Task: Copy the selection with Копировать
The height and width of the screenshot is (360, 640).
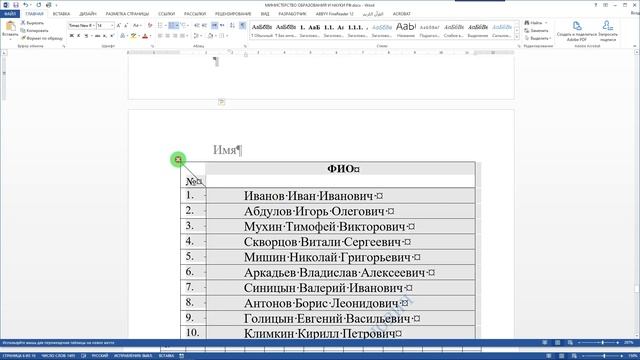Action: coord(34,31)
